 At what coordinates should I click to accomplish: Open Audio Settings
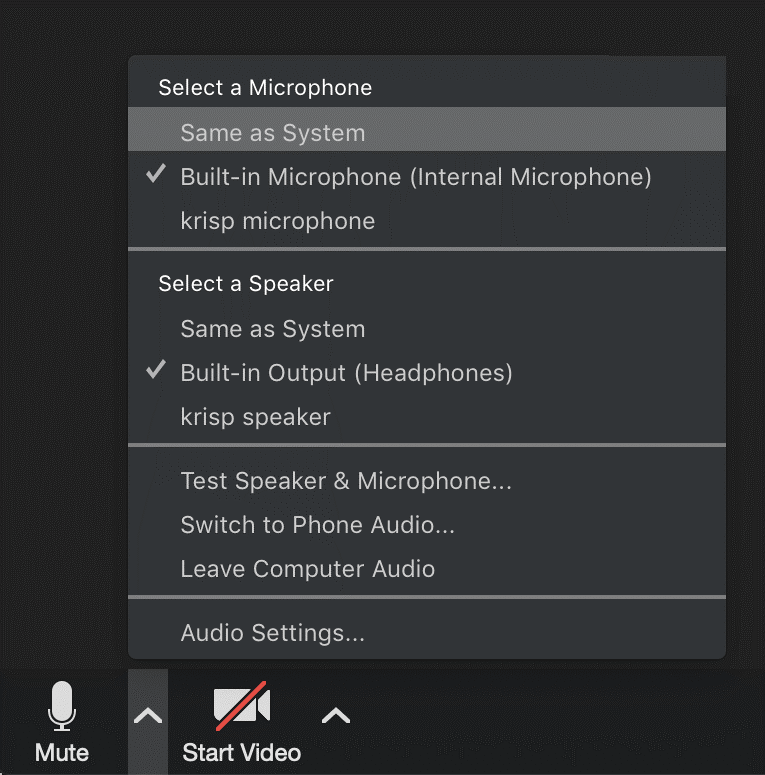tap(272, 633)
